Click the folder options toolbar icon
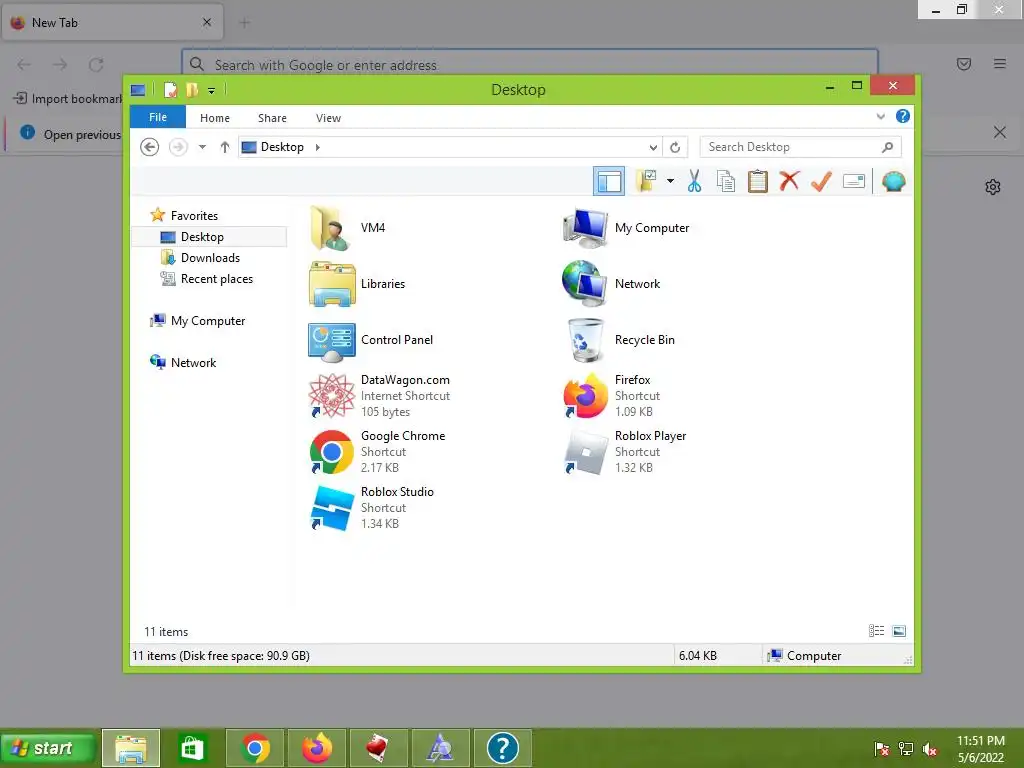Screen dimensions: 1024x768 pos(646,181)
